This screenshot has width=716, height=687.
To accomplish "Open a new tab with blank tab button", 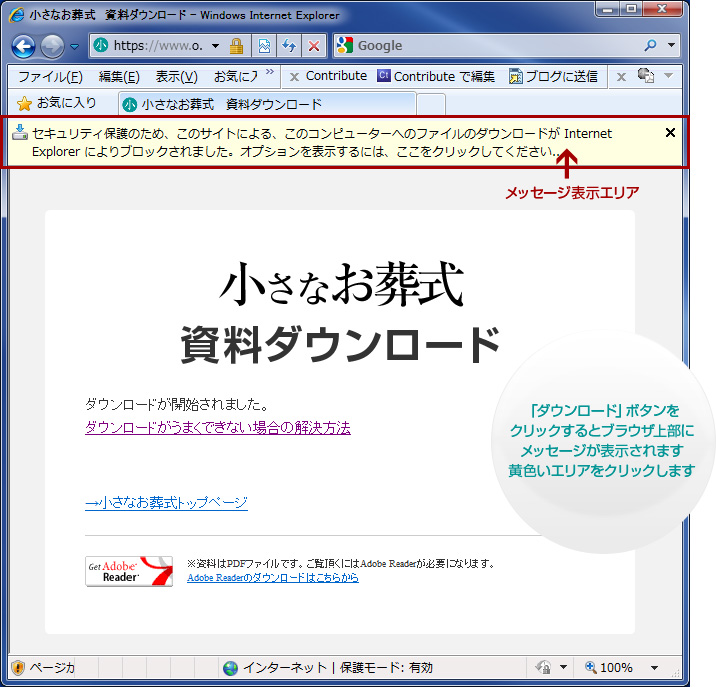I will point(431,105).
